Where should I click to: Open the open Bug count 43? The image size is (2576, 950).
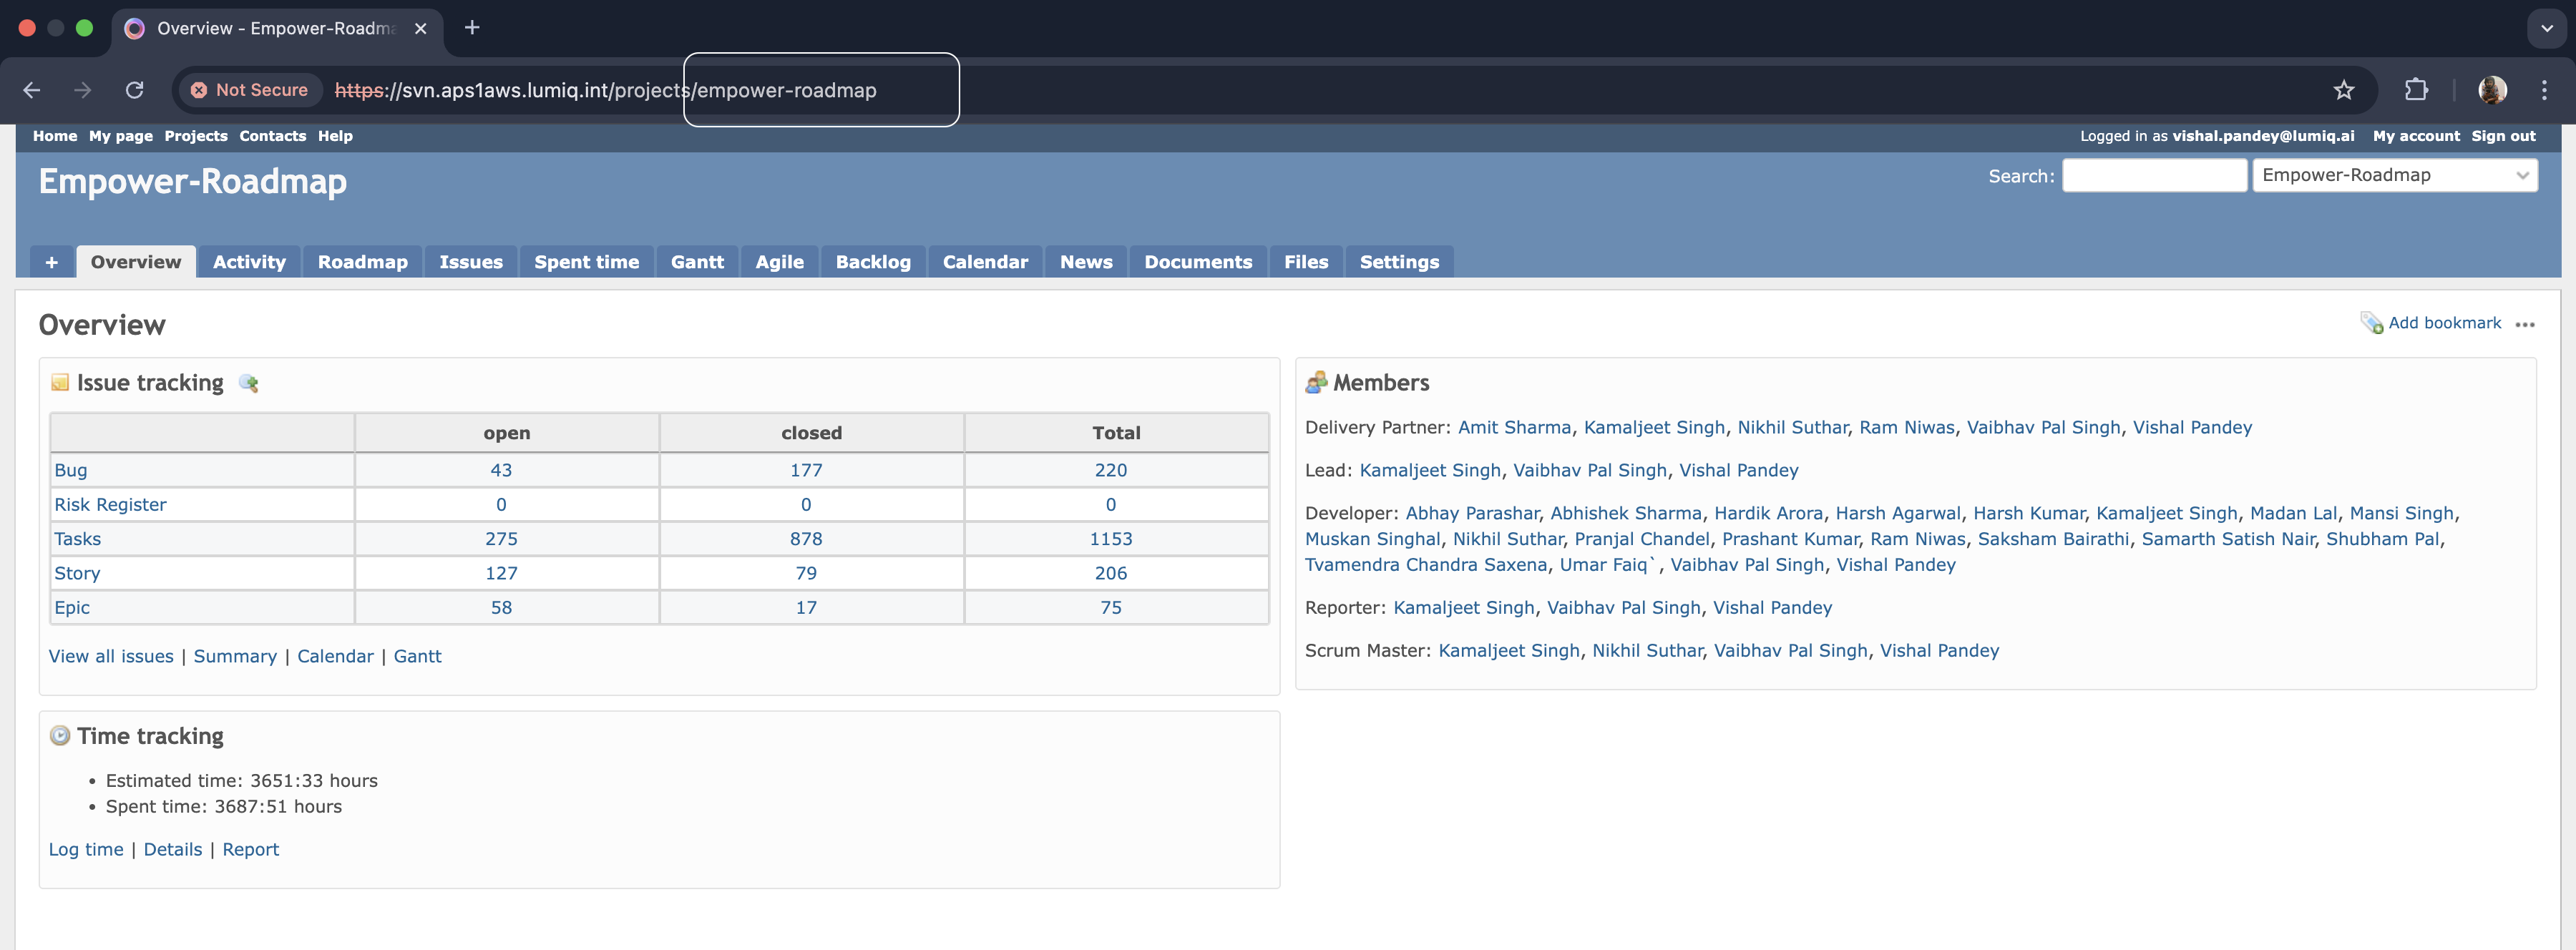tap(501, 470)
